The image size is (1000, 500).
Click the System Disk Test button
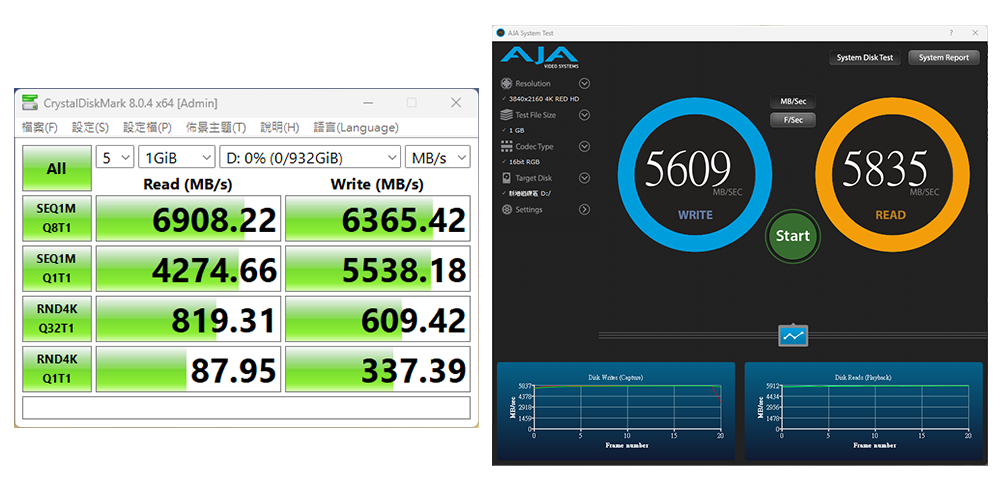865,57
